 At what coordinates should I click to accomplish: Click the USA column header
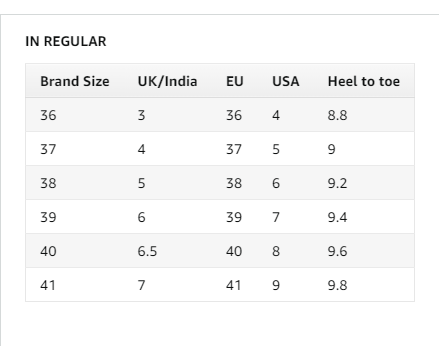tap(286, 81)
